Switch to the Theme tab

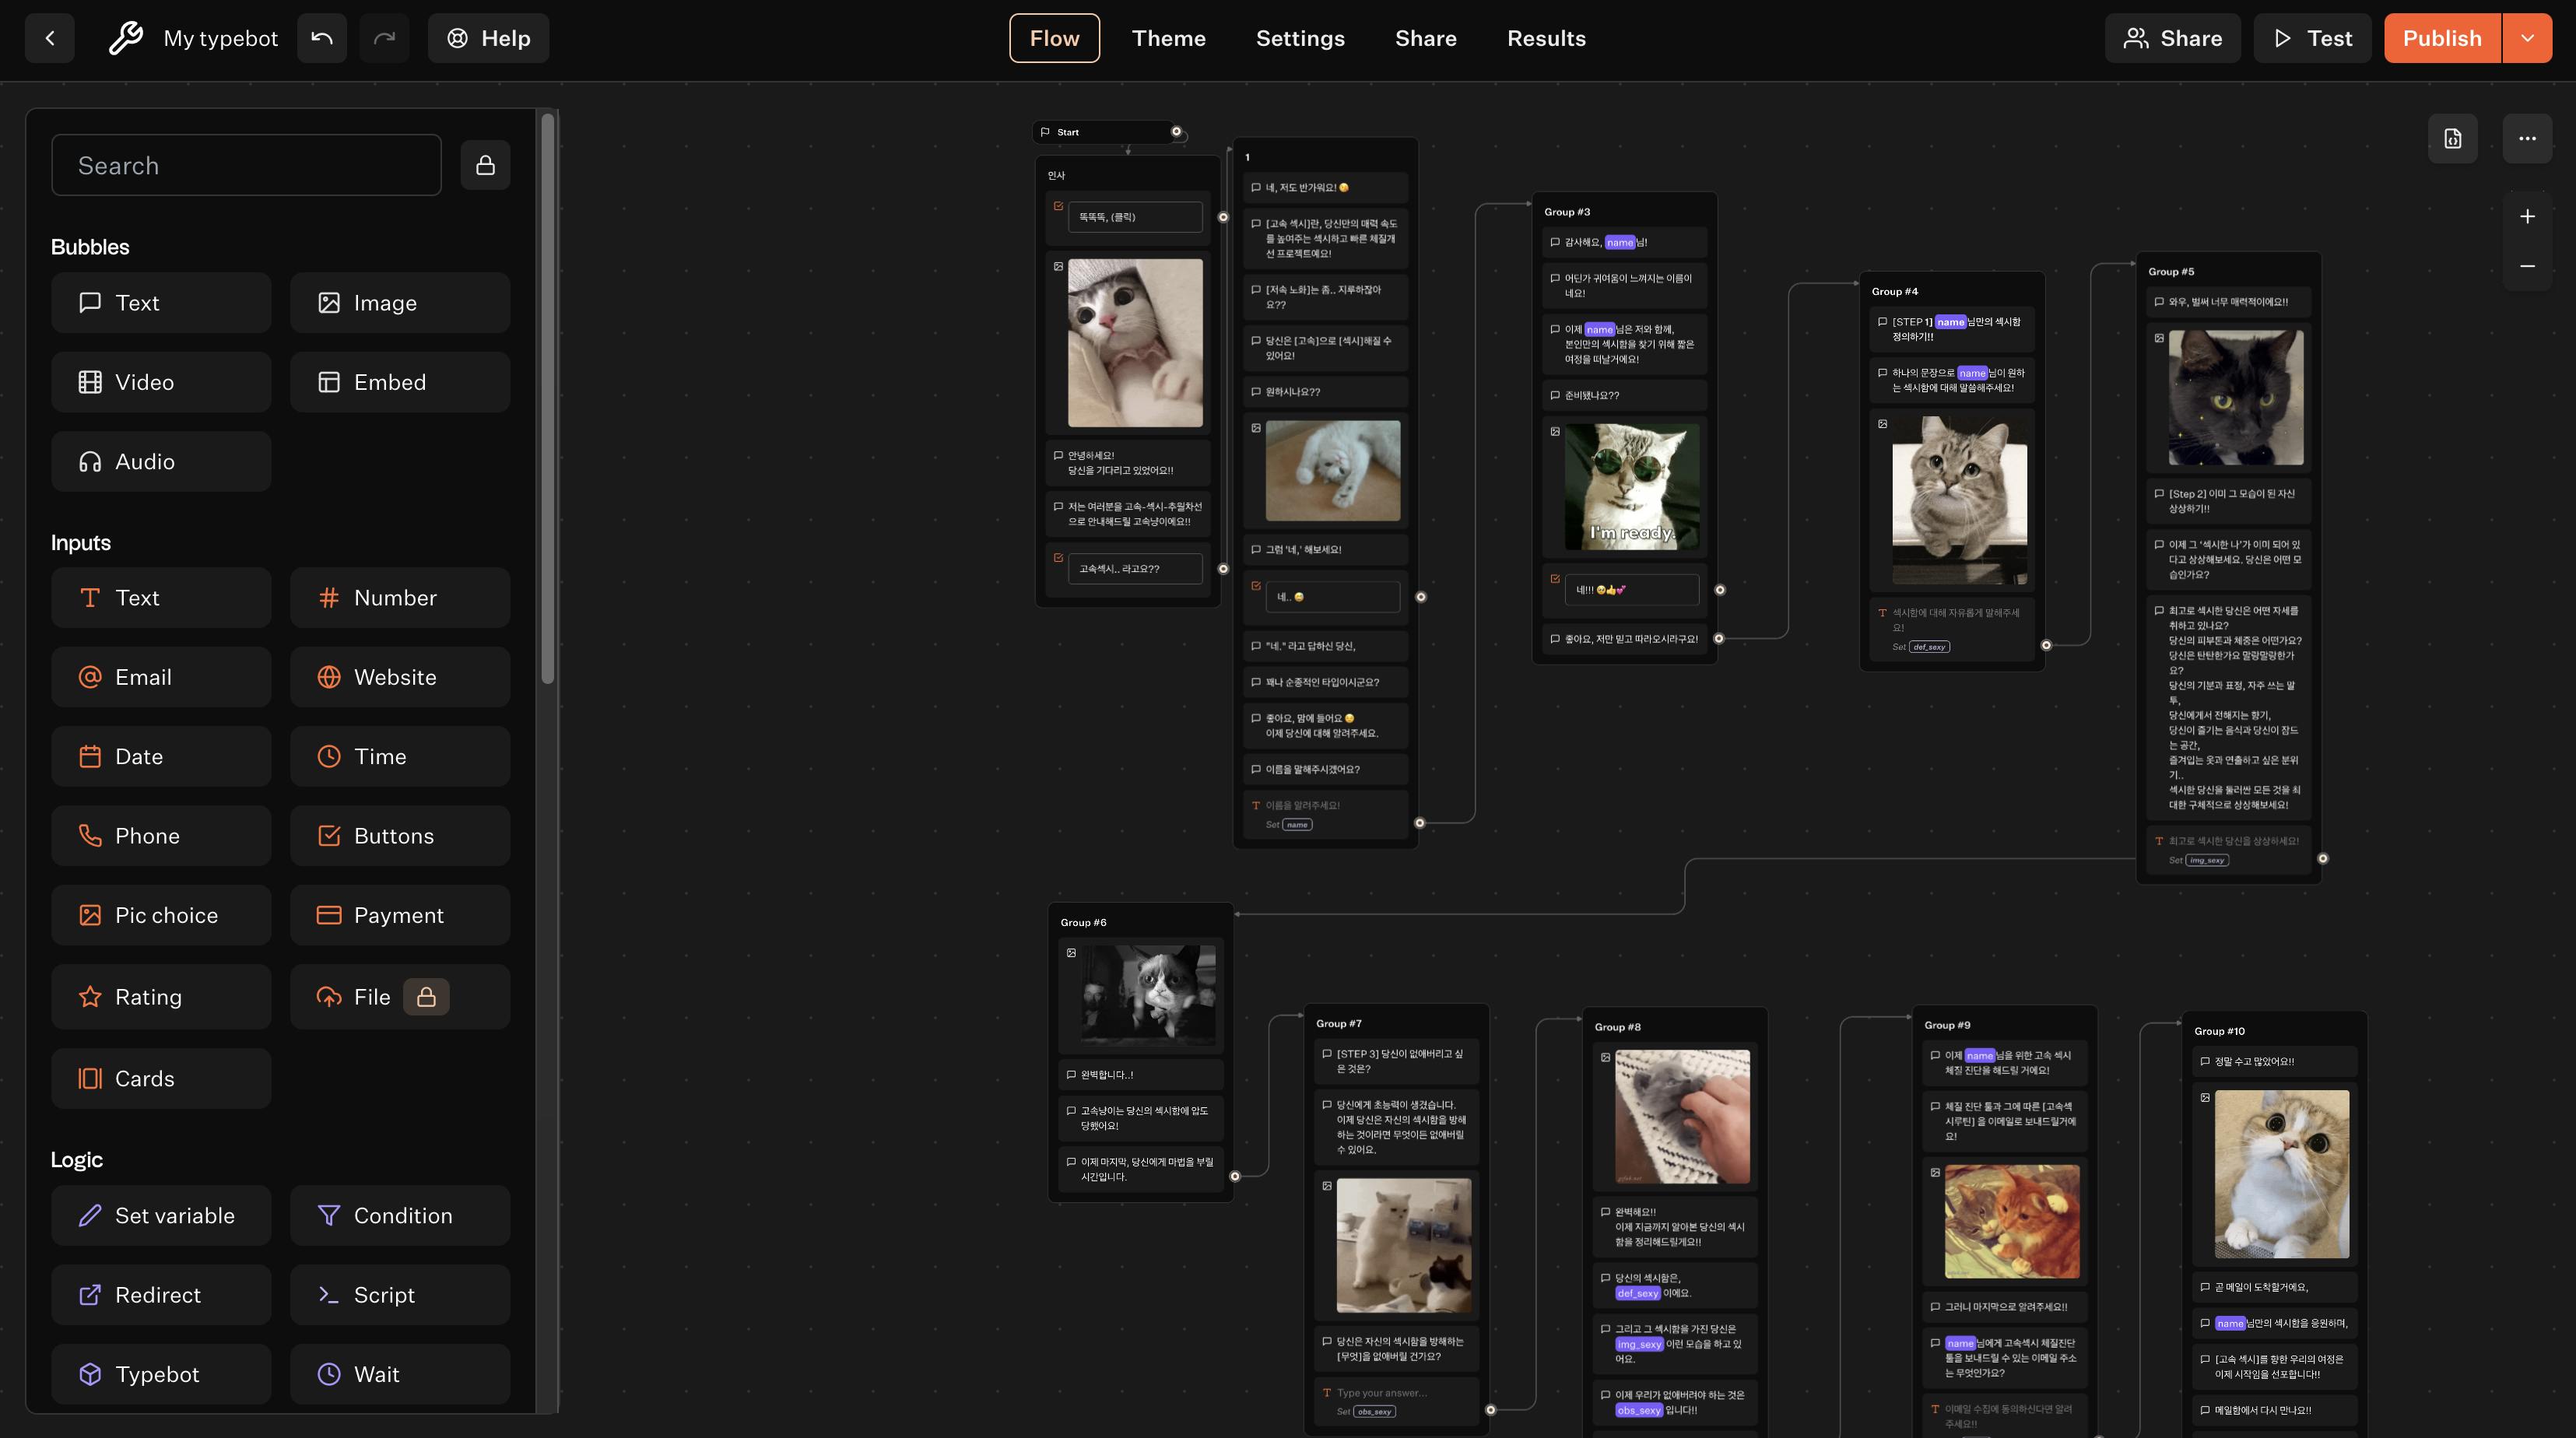click(1168, 38)
